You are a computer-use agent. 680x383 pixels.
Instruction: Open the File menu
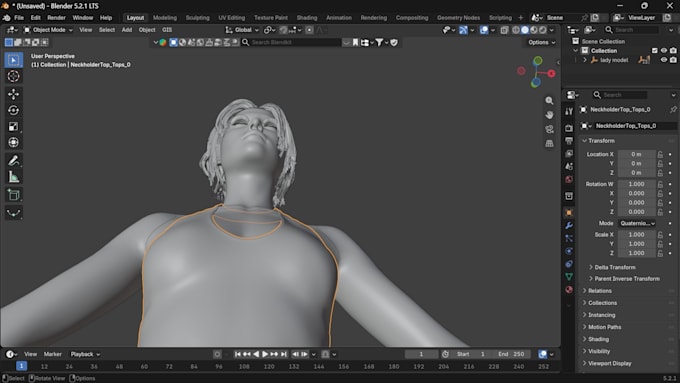pyautogui.click(x=19, y=18)
